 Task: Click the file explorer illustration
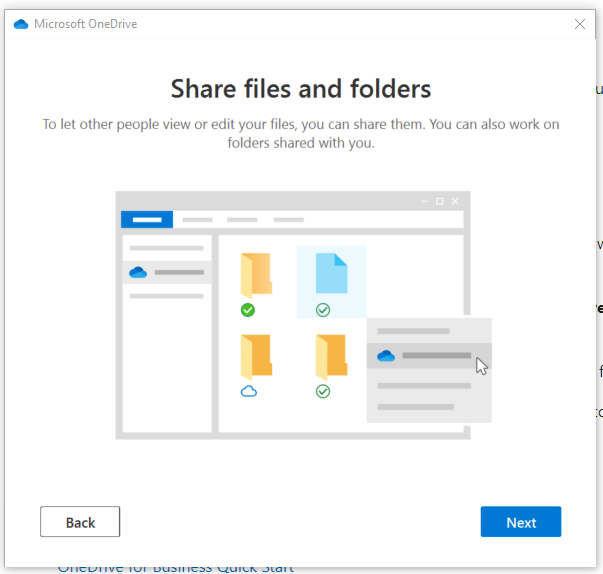(304, 315)
